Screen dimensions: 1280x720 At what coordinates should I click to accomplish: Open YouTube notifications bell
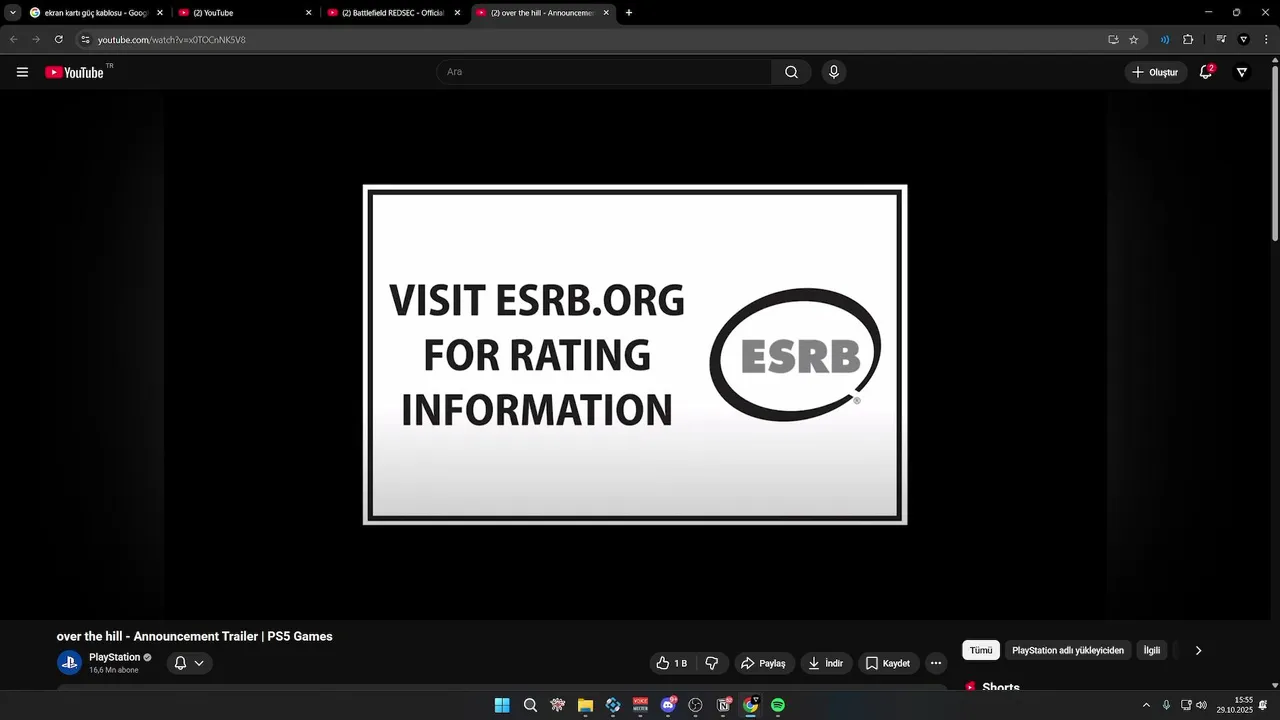(x=1206, y=72)
